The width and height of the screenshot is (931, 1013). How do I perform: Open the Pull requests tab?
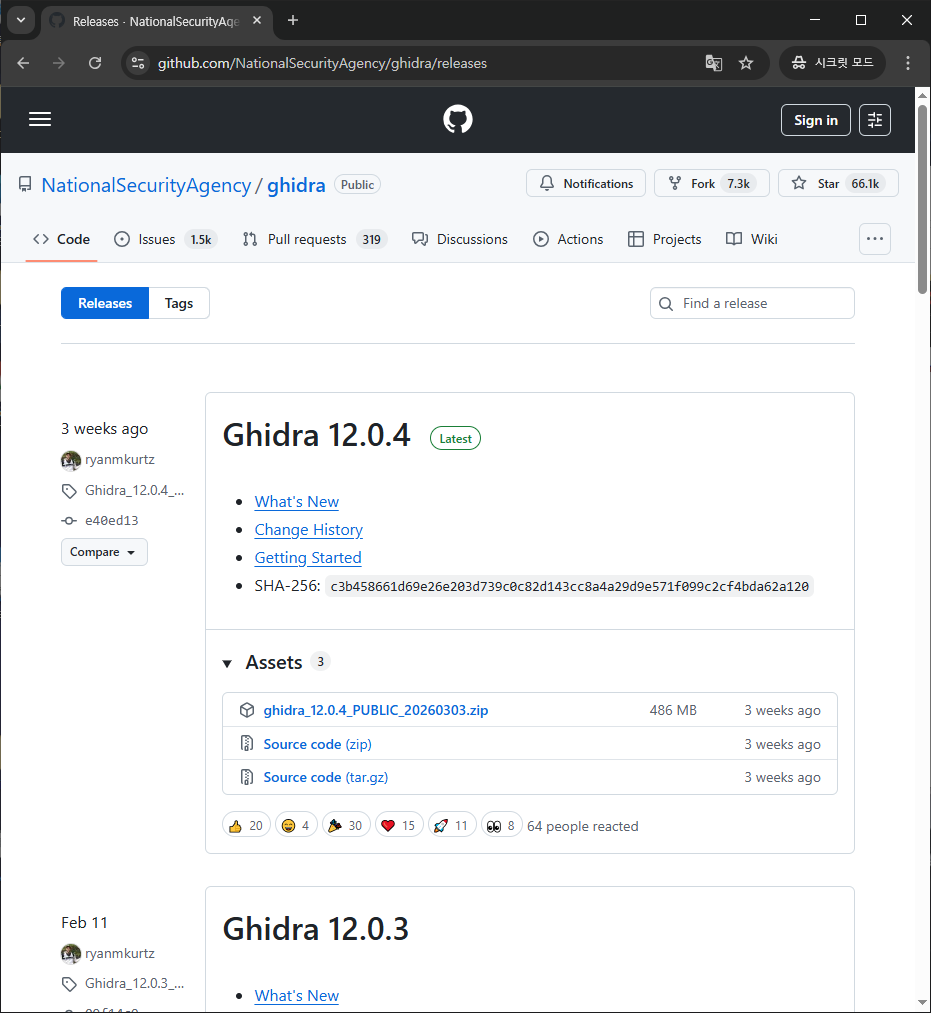tap(306, 240)
